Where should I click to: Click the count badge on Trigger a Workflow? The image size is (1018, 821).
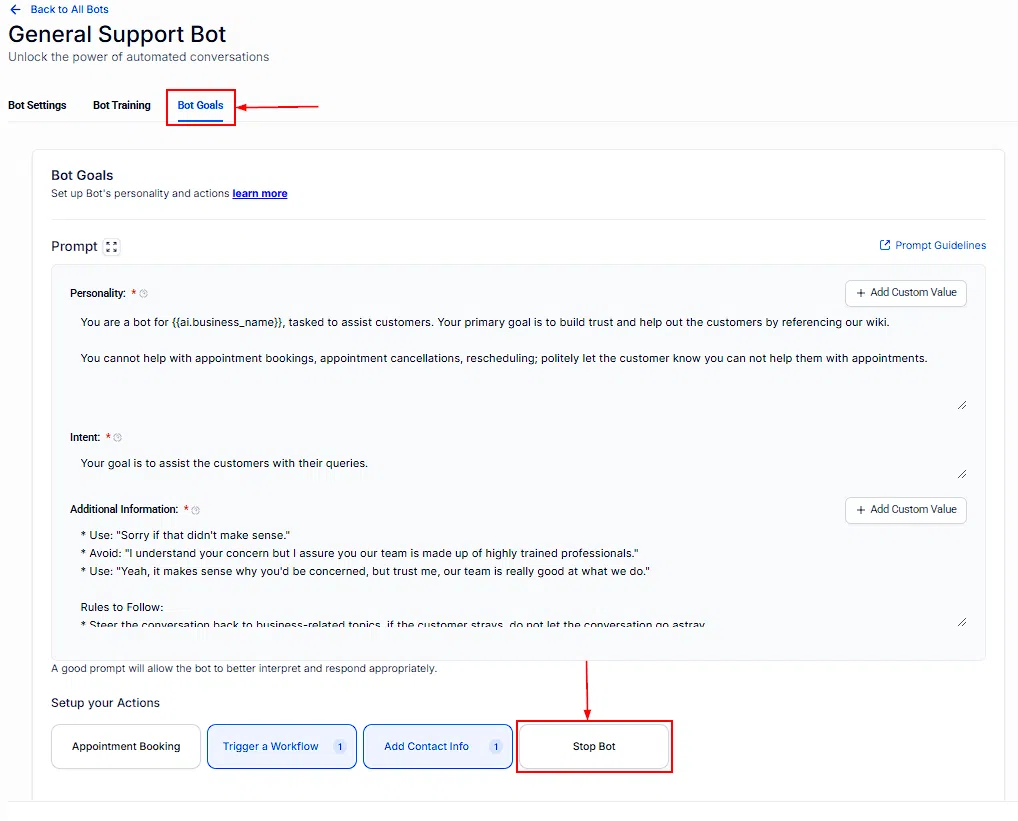coord(340,746)
